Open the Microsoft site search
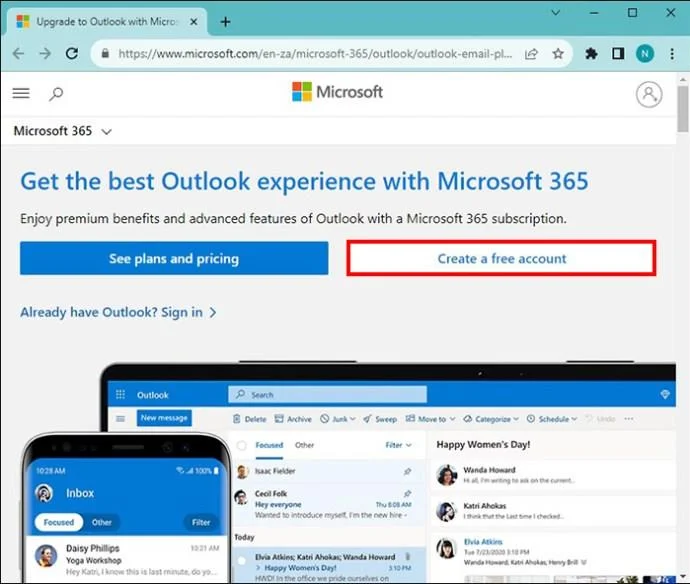690x584 pixels. coord(56,93)
